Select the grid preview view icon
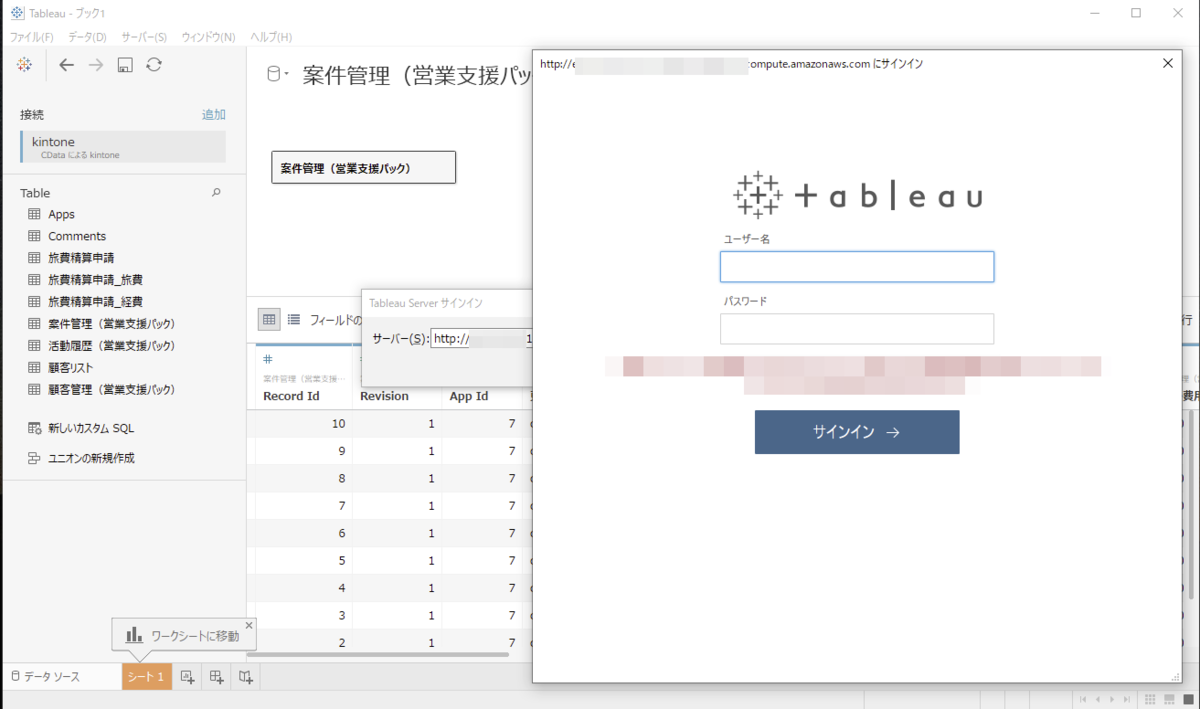The image size is (1200, 709). click(x=269, y=320)
